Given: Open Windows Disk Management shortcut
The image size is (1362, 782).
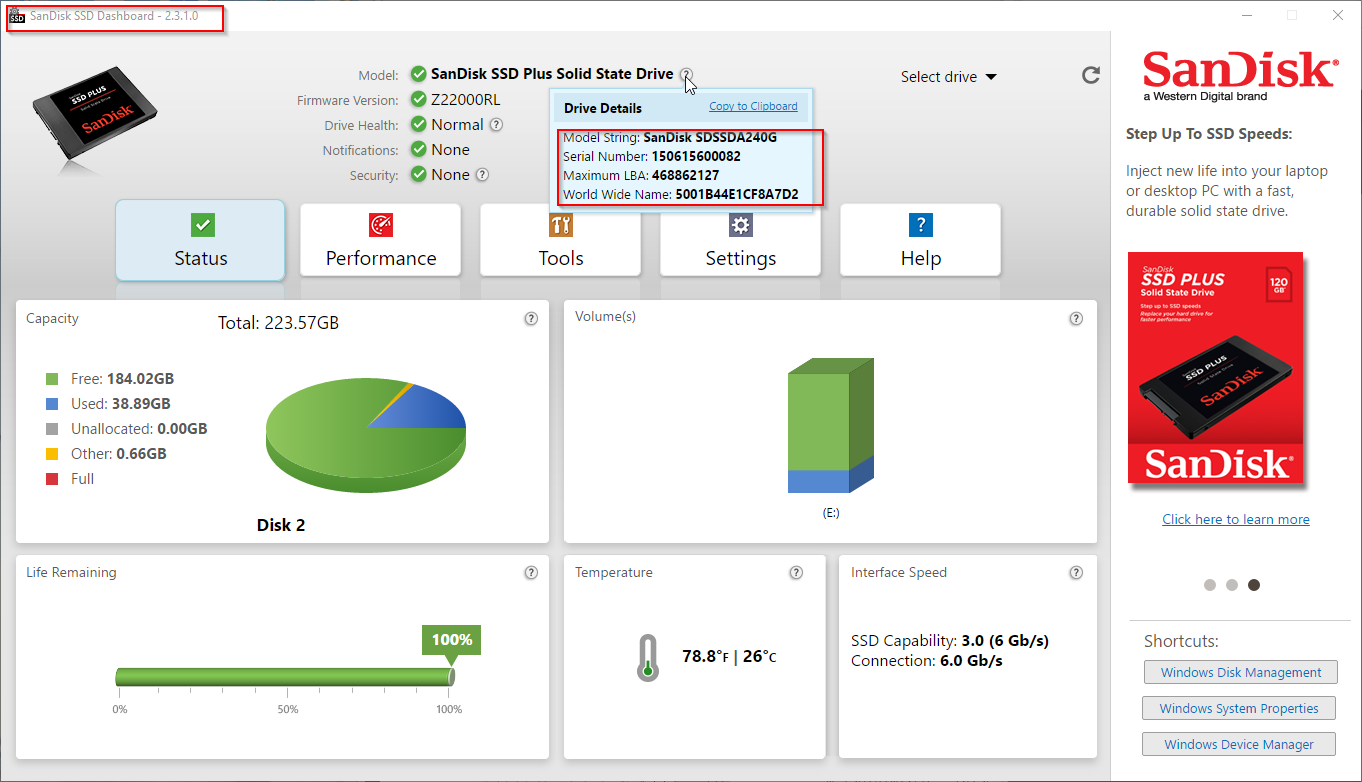Looking at the screenshot, I should click(1241, 673).
